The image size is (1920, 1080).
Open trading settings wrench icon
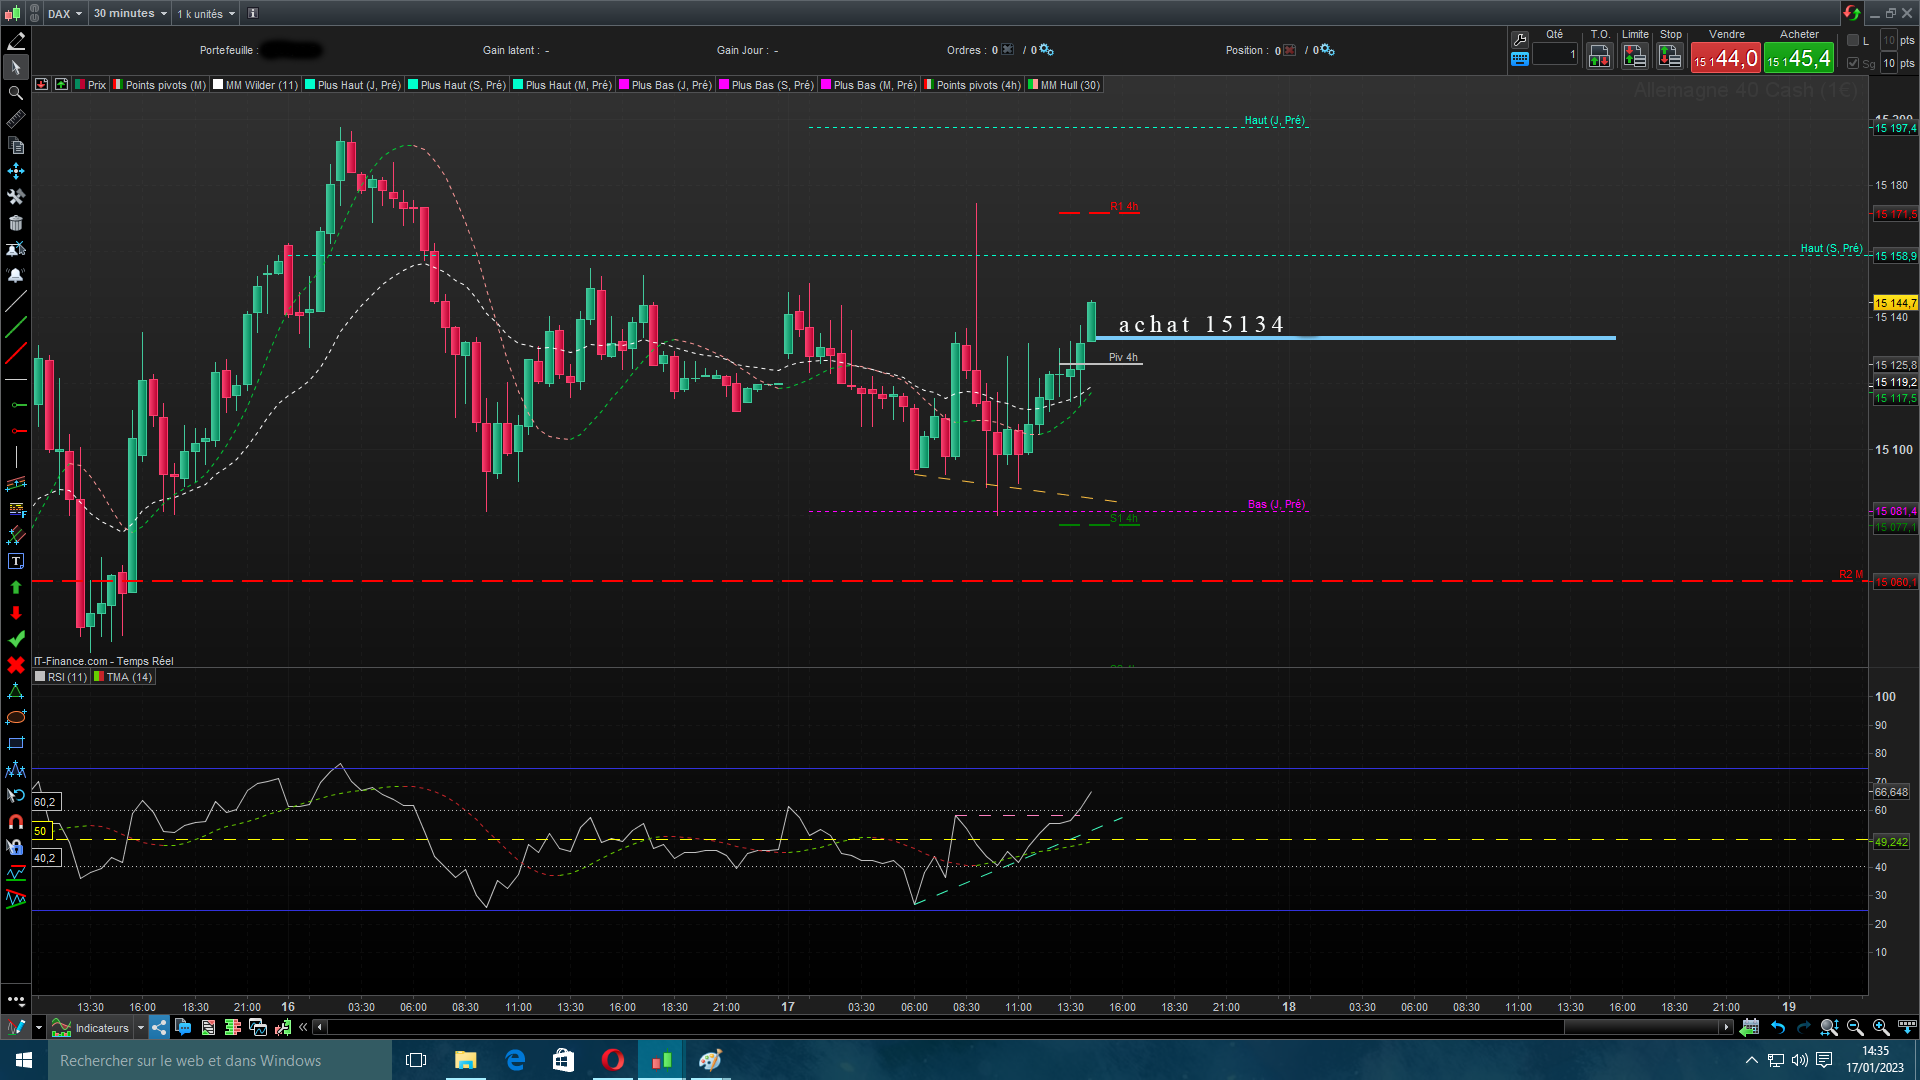pyautogui.click(x=1520, y=39)
